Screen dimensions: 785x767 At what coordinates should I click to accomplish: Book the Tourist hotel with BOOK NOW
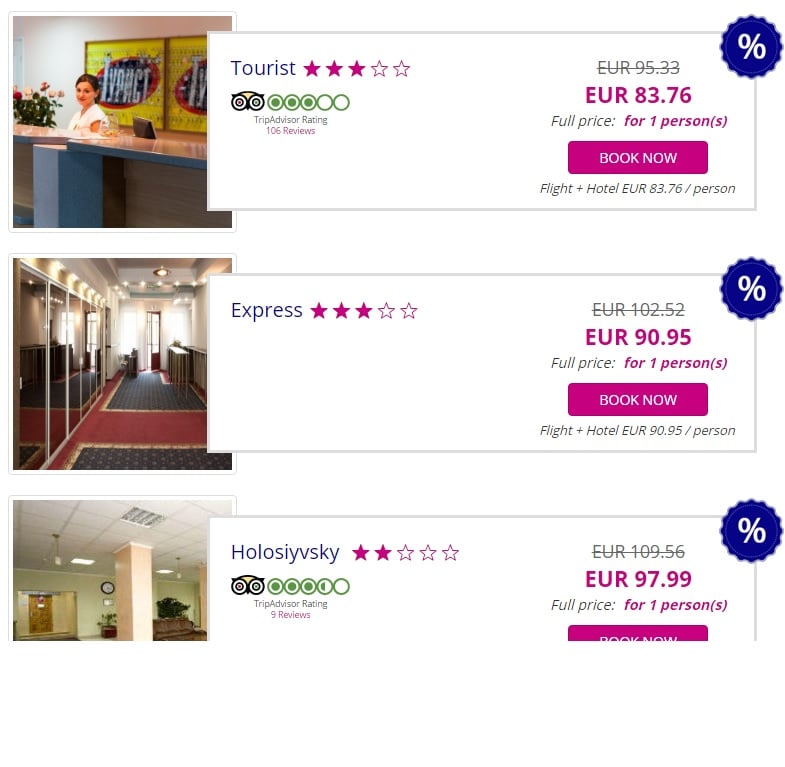[638, 158]
